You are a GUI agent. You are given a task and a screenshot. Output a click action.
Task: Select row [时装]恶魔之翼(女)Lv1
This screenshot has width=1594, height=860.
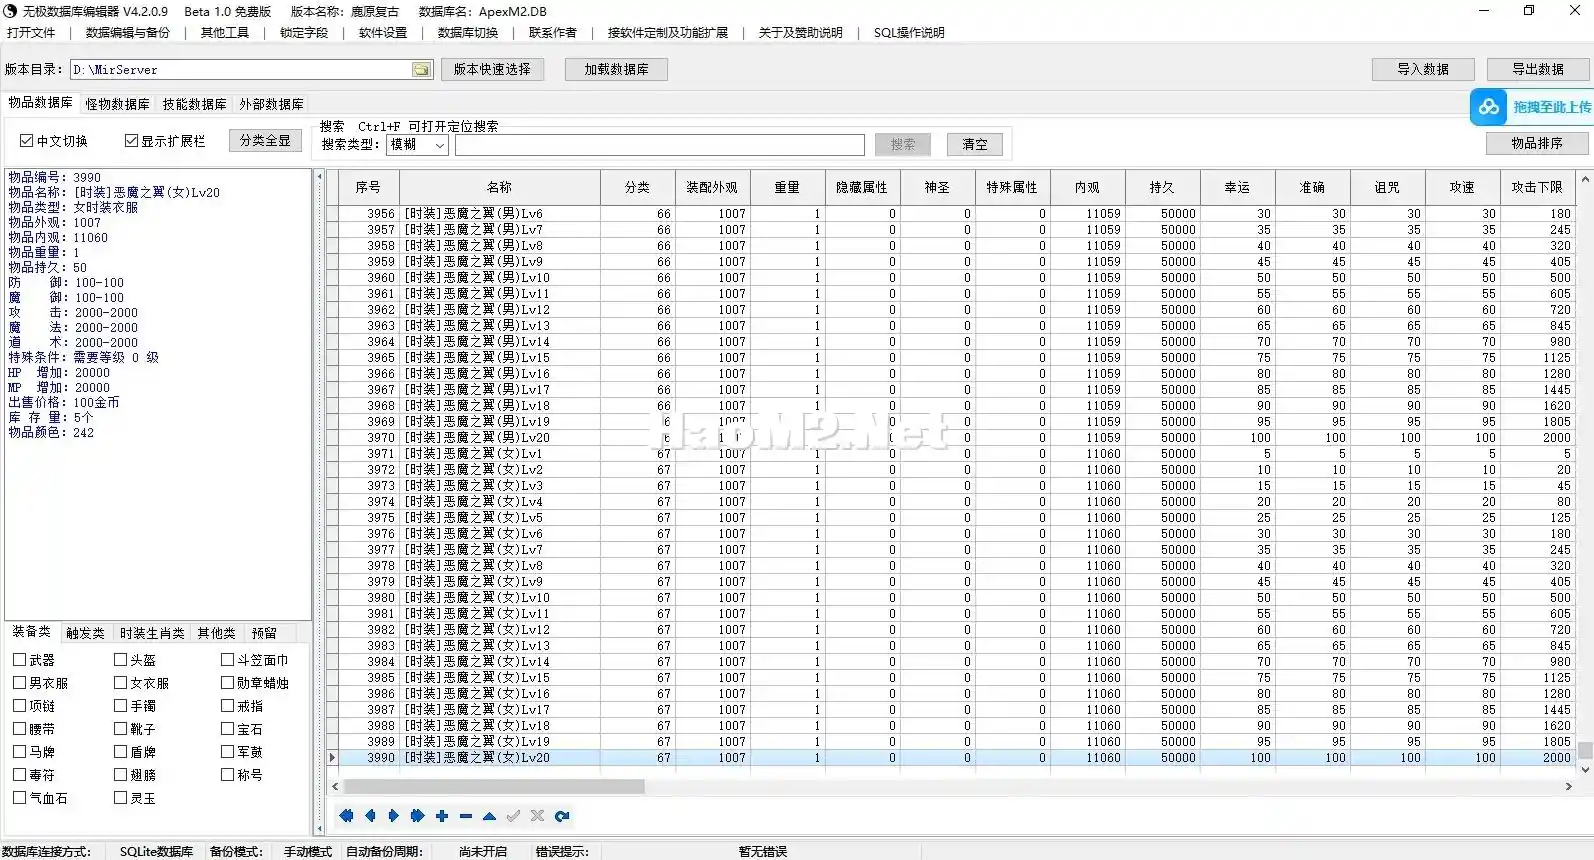(951, 454)
